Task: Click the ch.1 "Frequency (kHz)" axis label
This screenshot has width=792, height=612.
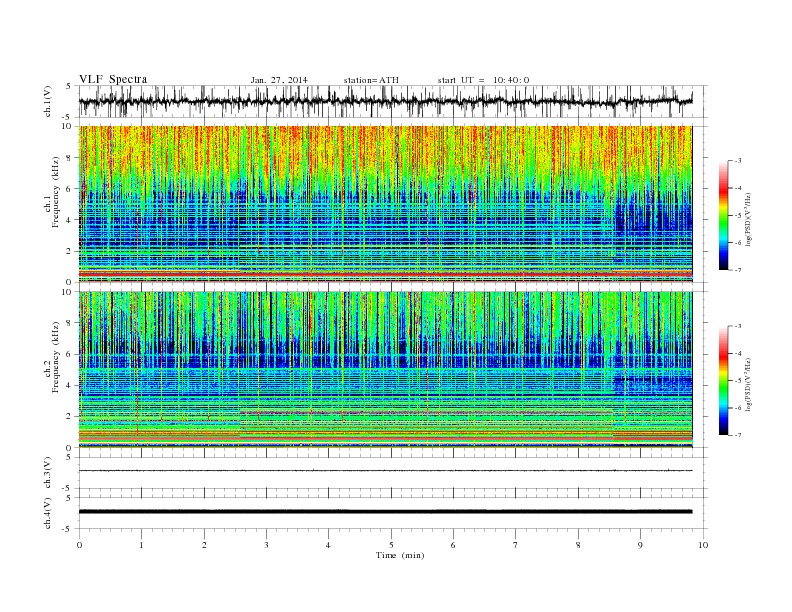Action: [56, 192]
